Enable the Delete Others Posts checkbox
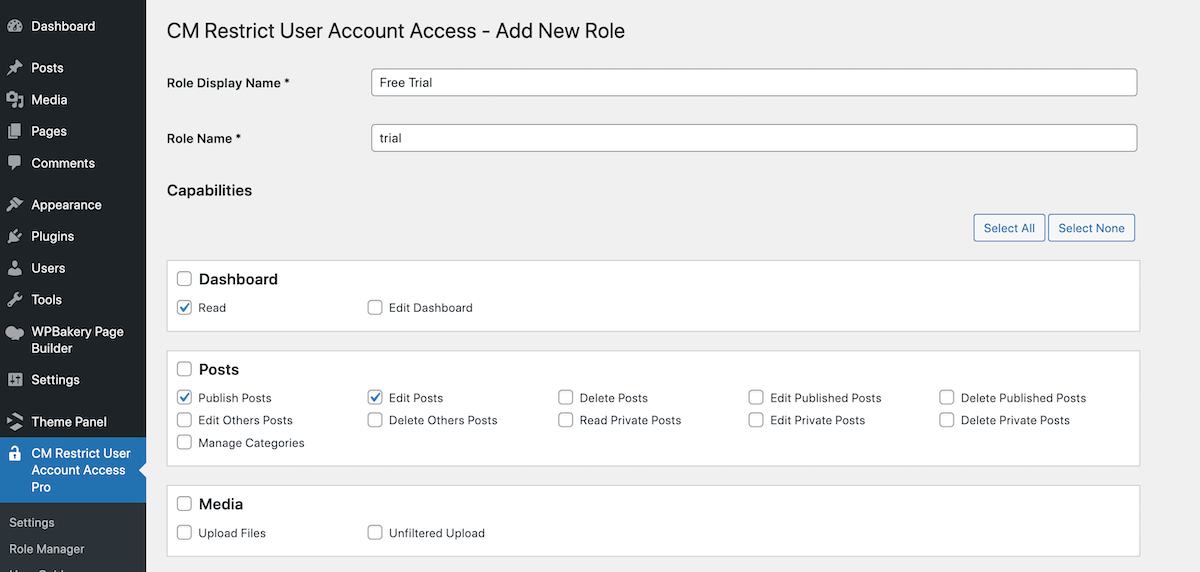The width and height of the screenshot is (1200, 572). [x=375, y=420]
